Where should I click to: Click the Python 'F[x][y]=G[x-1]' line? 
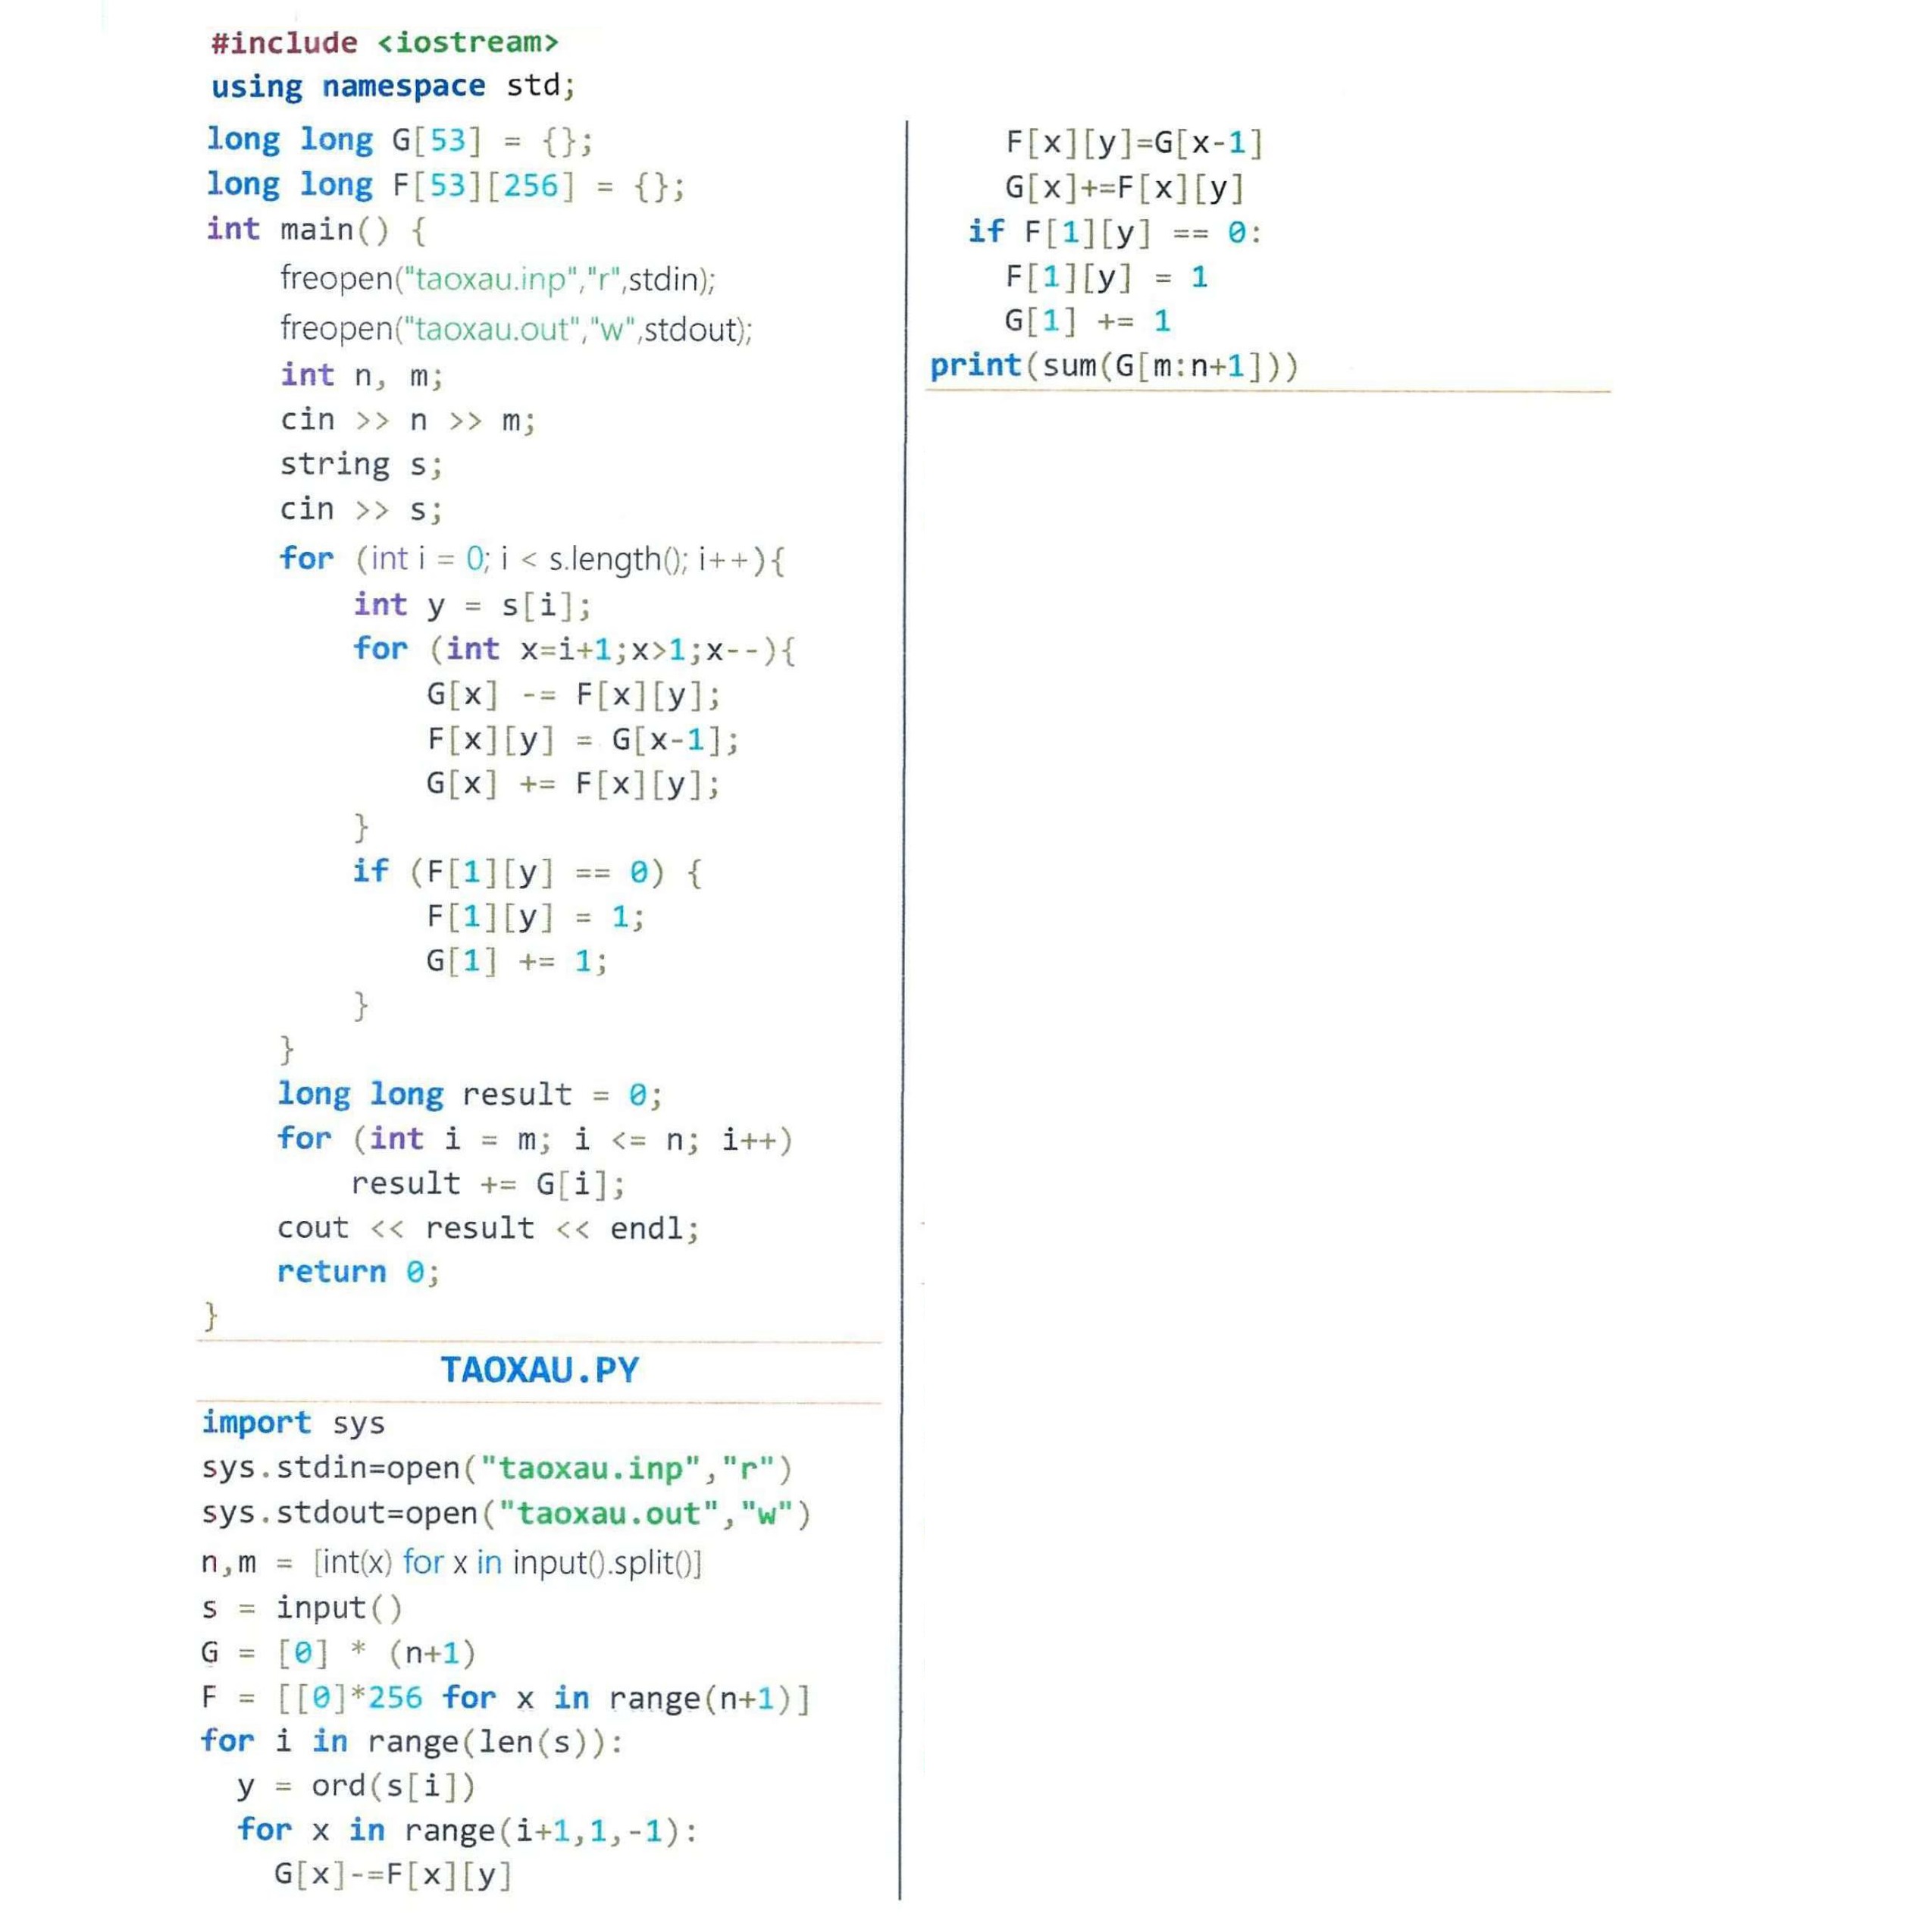[1135, 144]
